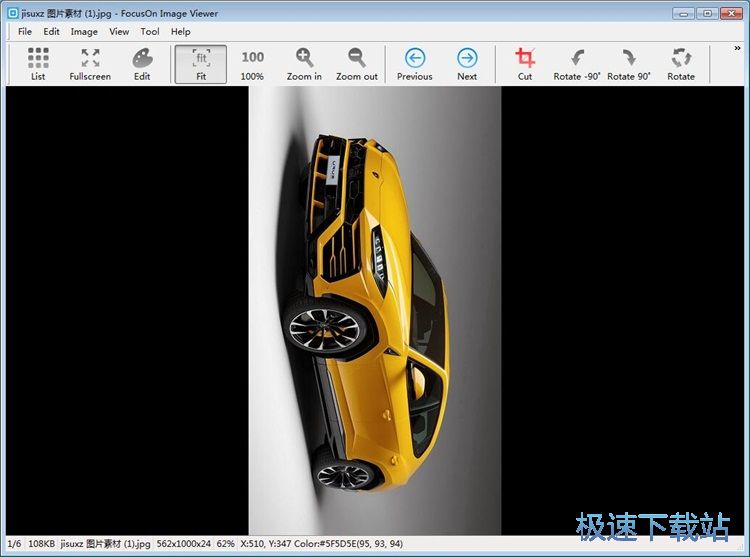The image size is (750, 557).
Task: Rotate the image -90 degrees
Action: [x=577, y=64]
